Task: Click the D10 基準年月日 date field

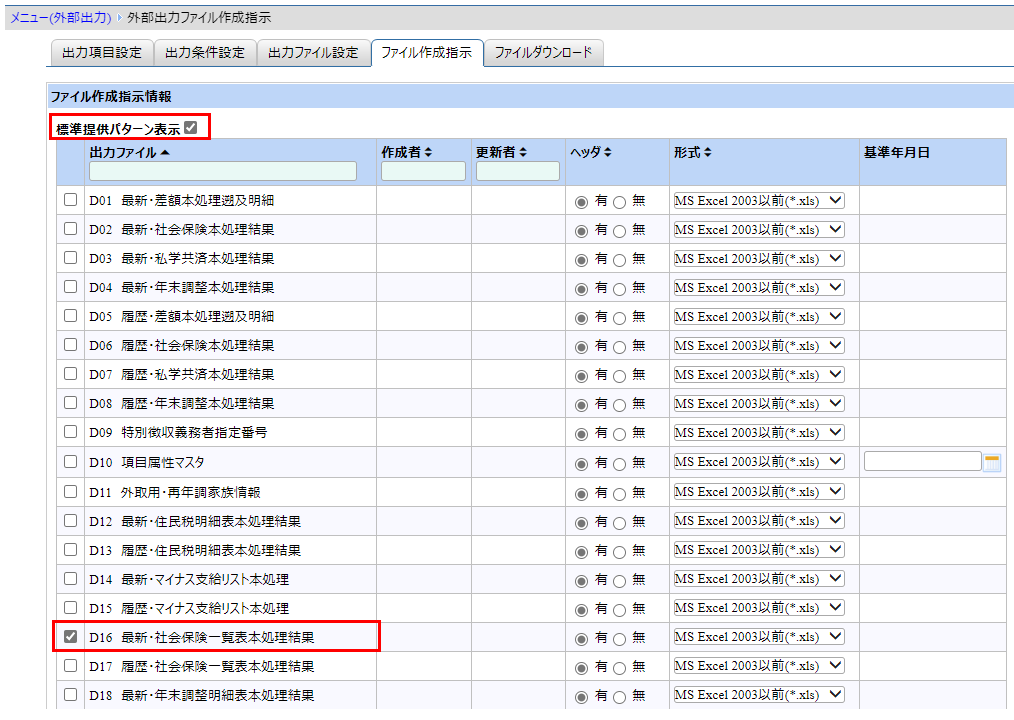Action: (x=923, y=461)
